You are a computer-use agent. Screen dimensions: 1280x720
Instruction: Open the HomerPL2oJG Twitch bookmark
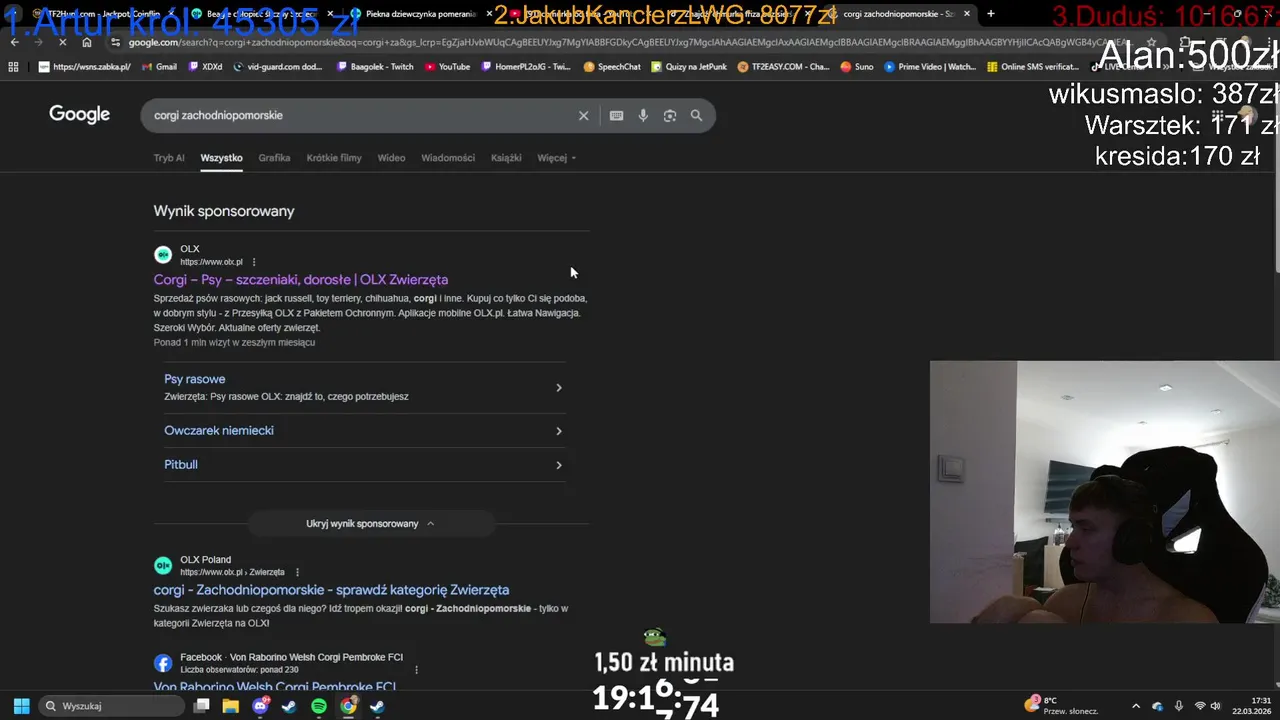point(526,67)
